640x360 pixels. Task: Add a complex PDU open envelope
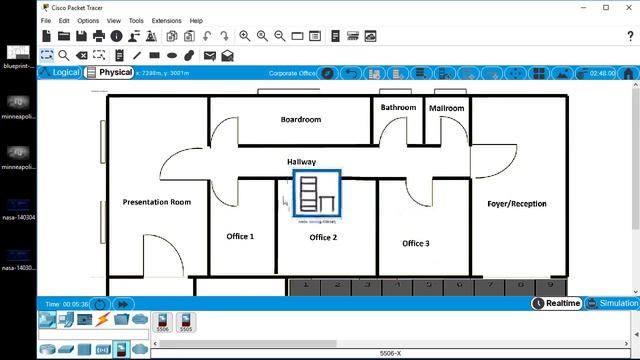coord(227,56)
